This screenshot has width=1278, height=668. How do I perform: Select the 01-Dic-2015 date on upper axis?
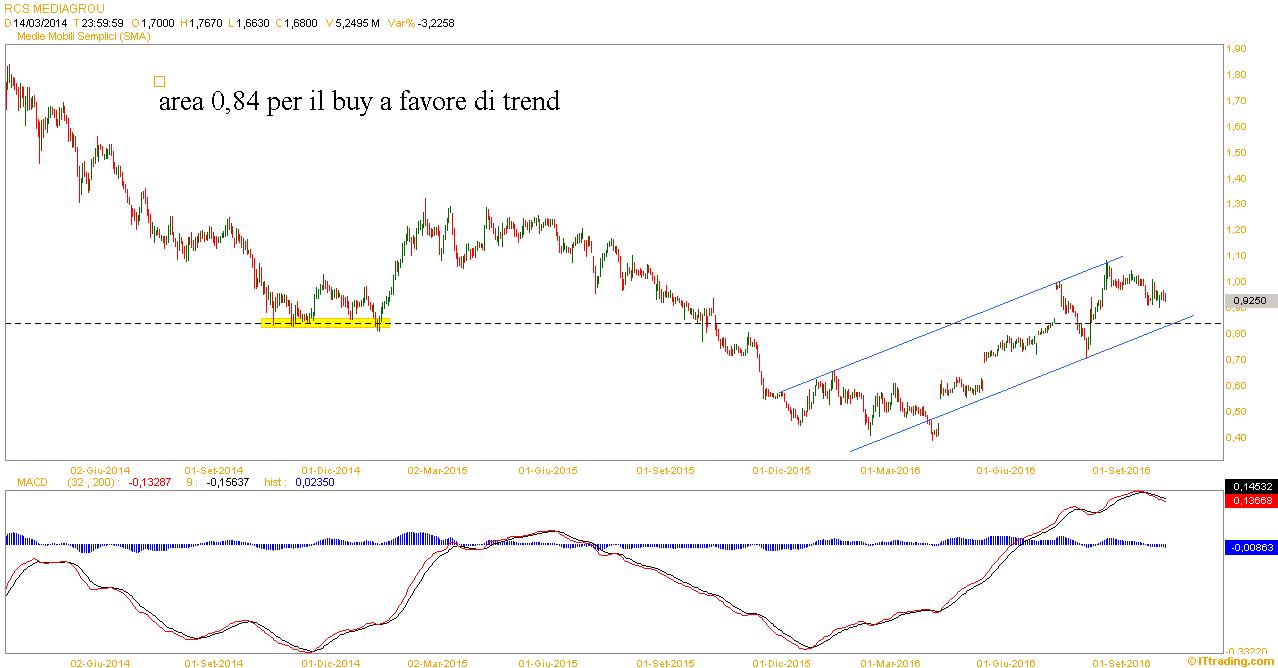click(x=781, y=469)
